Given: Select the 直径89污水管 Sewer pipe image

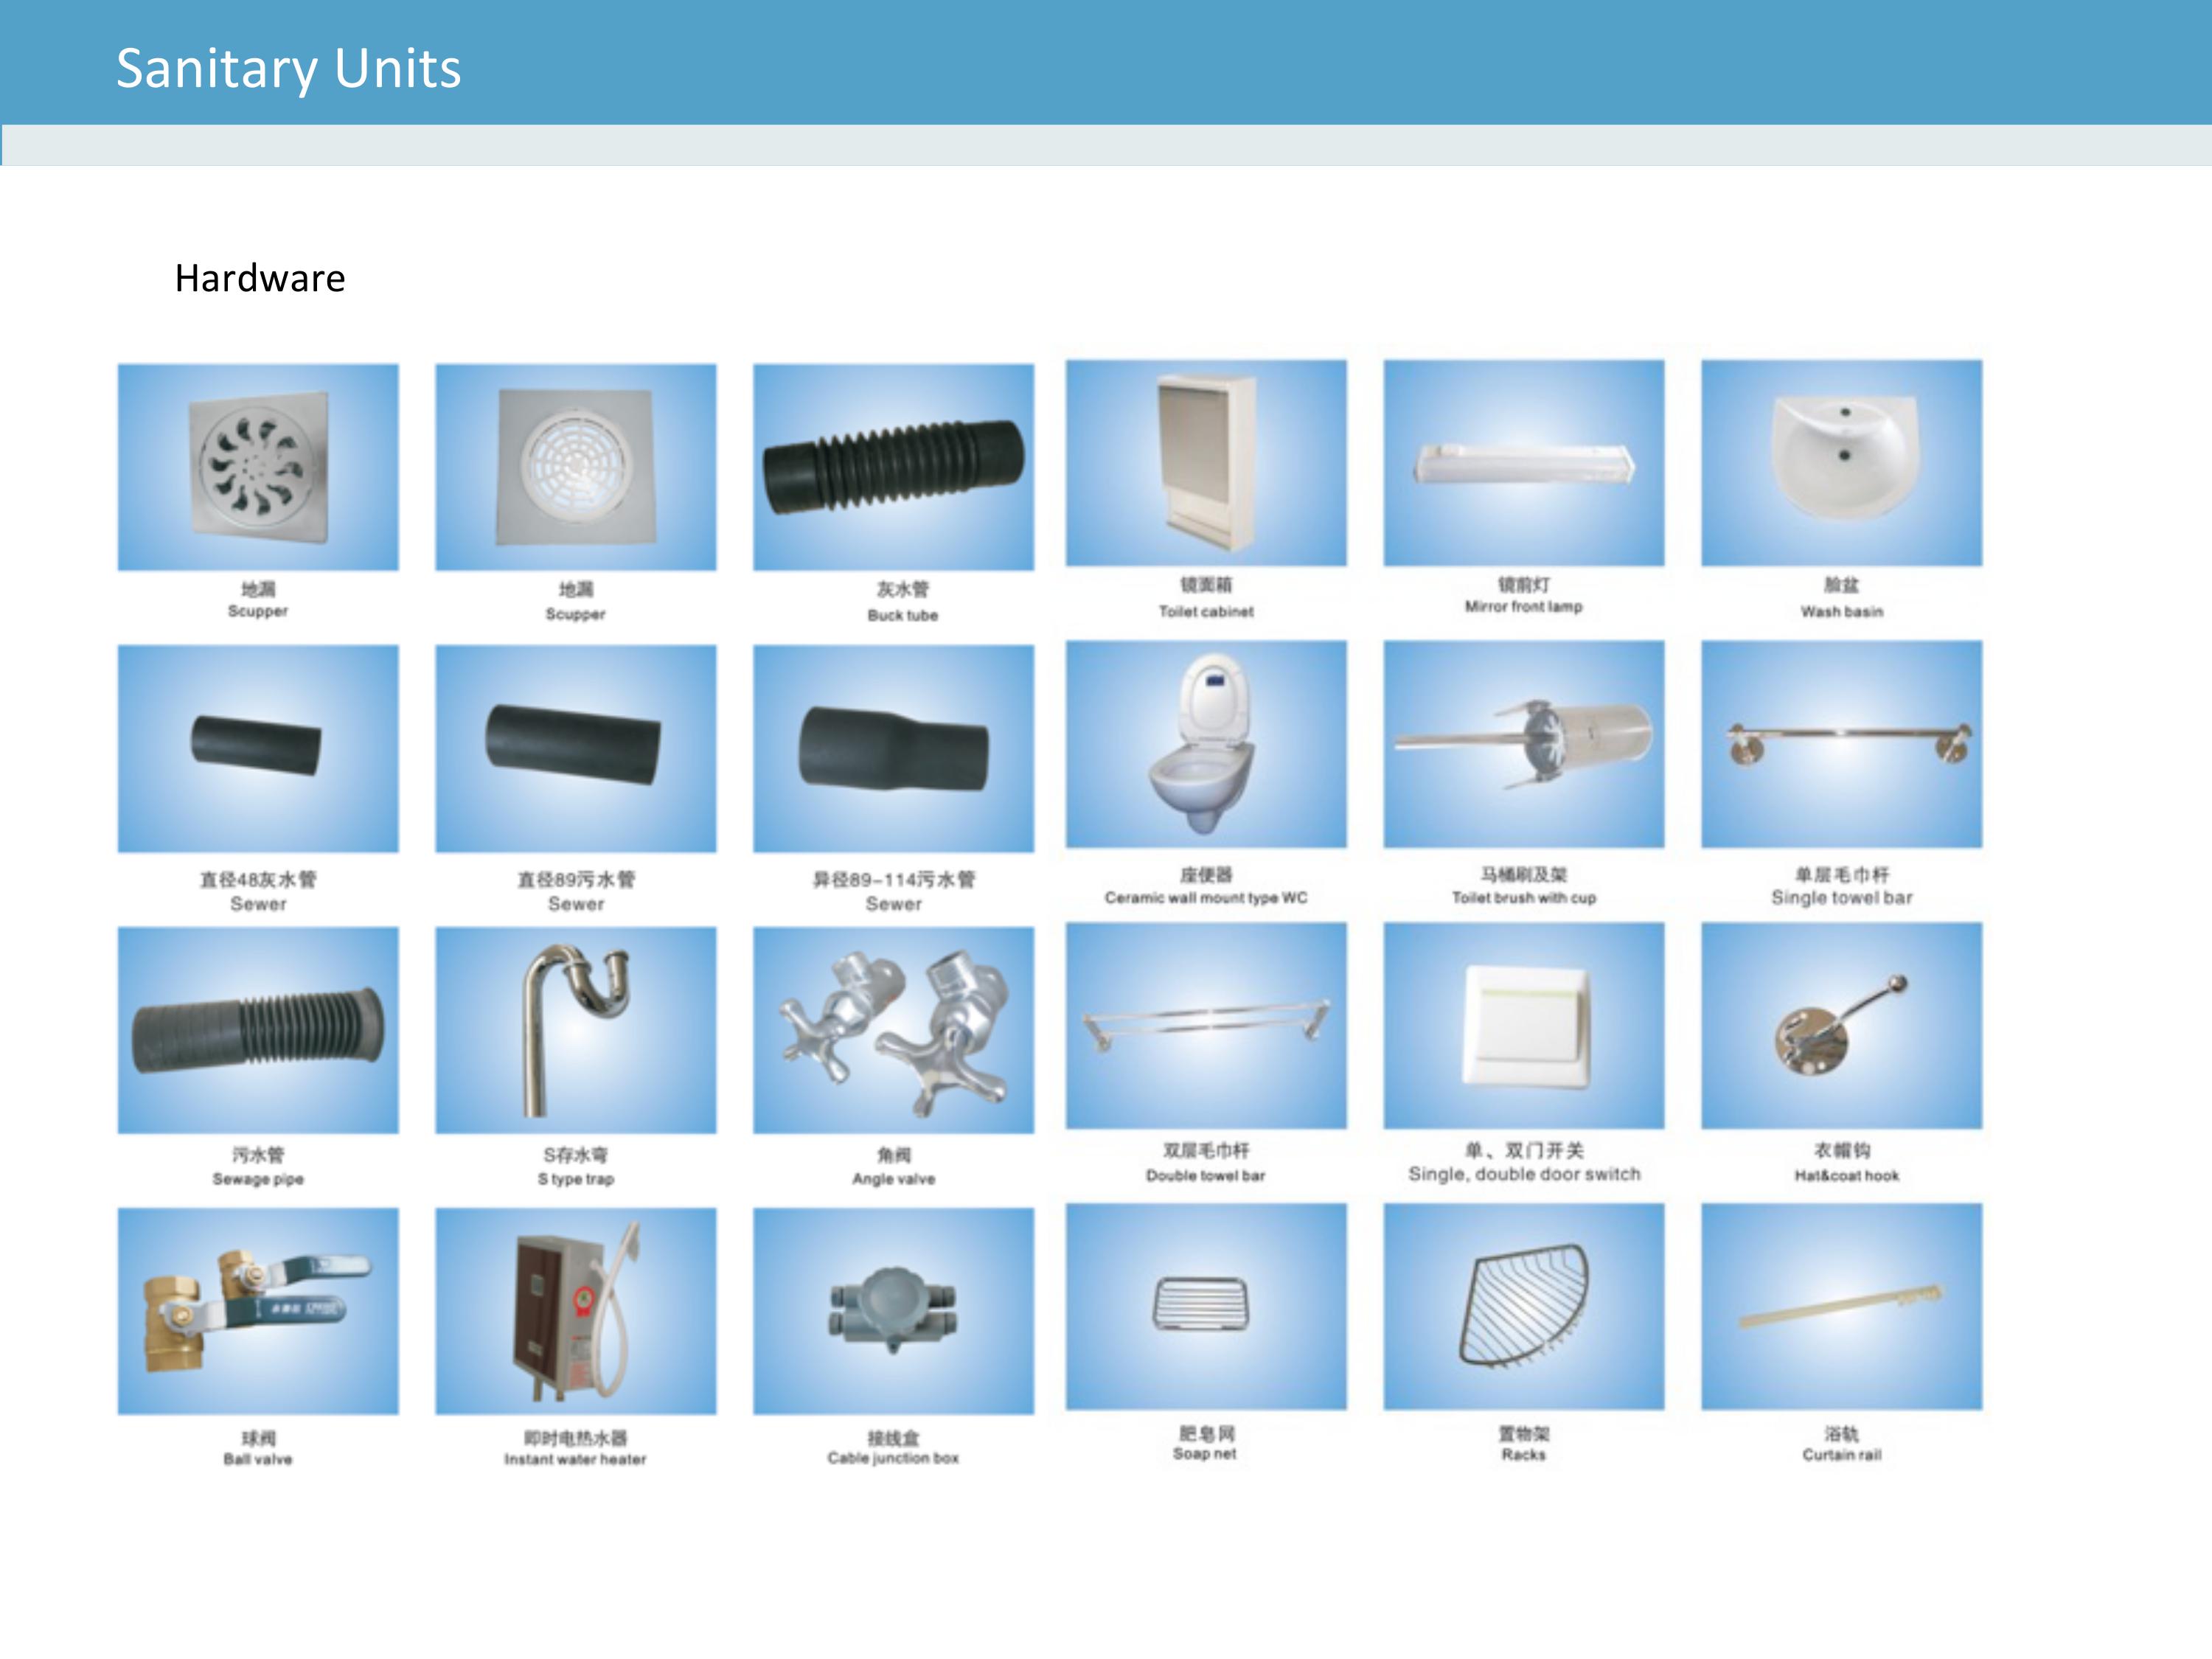Looking at the screenshot, I should (576, 749).
